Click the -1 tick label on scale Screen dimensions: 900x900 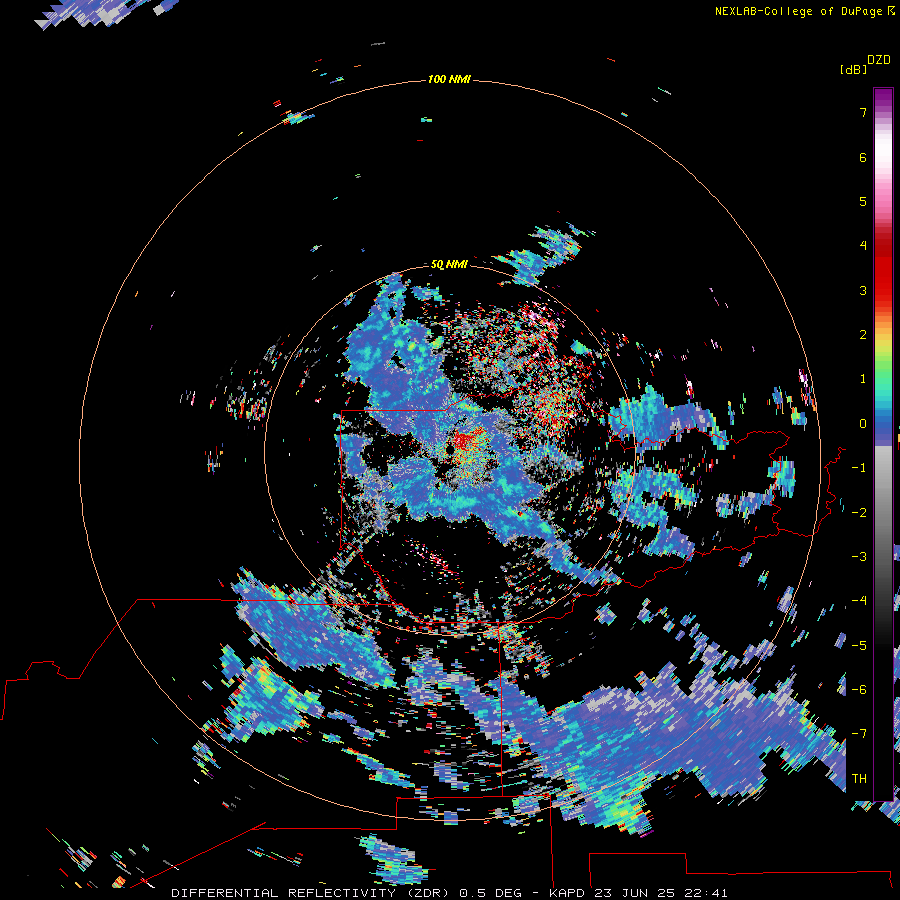[859, 468]
